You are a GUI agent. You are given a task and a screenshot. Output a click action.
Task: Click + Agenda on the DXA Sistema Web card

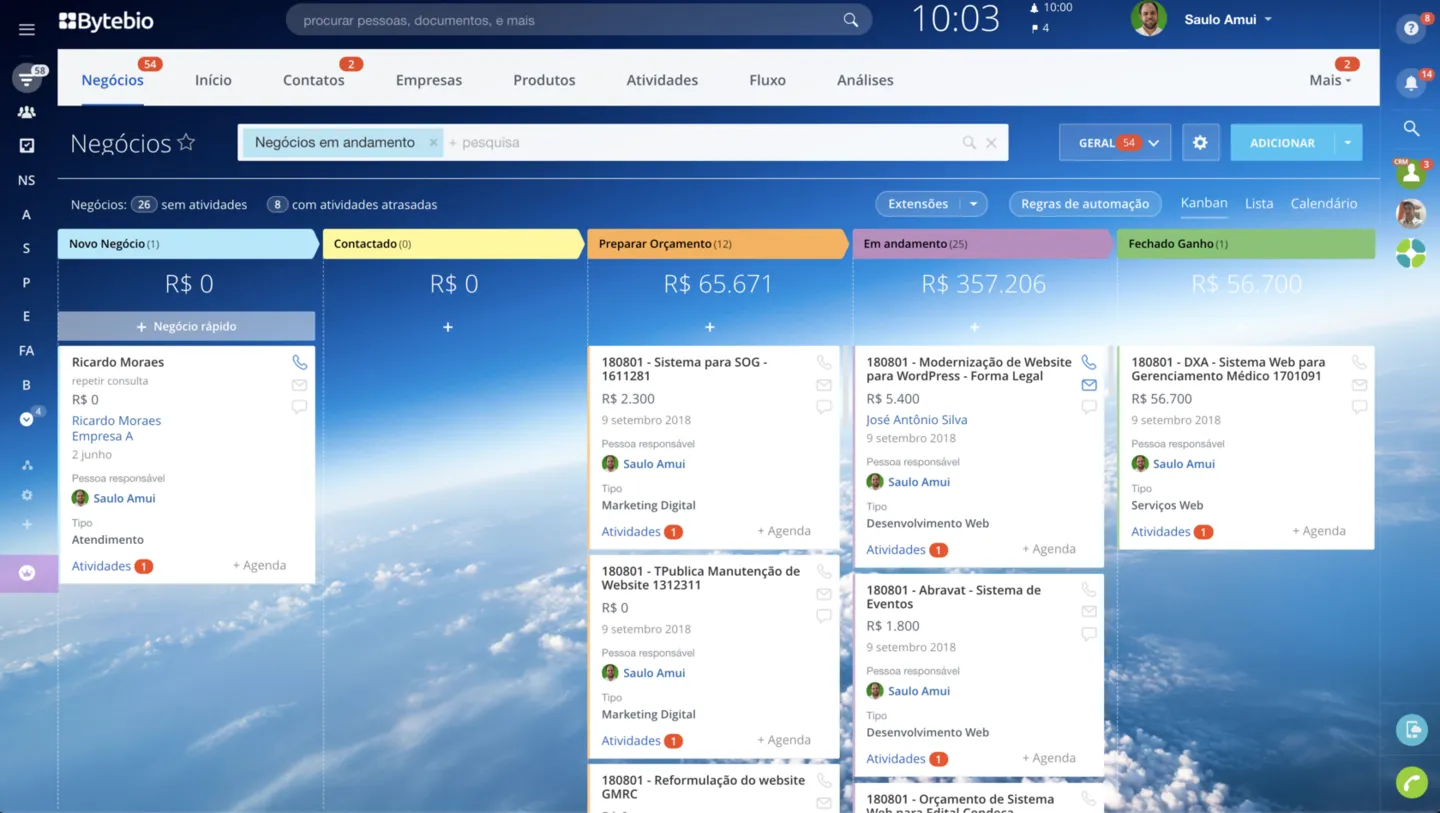(1317, 531)
